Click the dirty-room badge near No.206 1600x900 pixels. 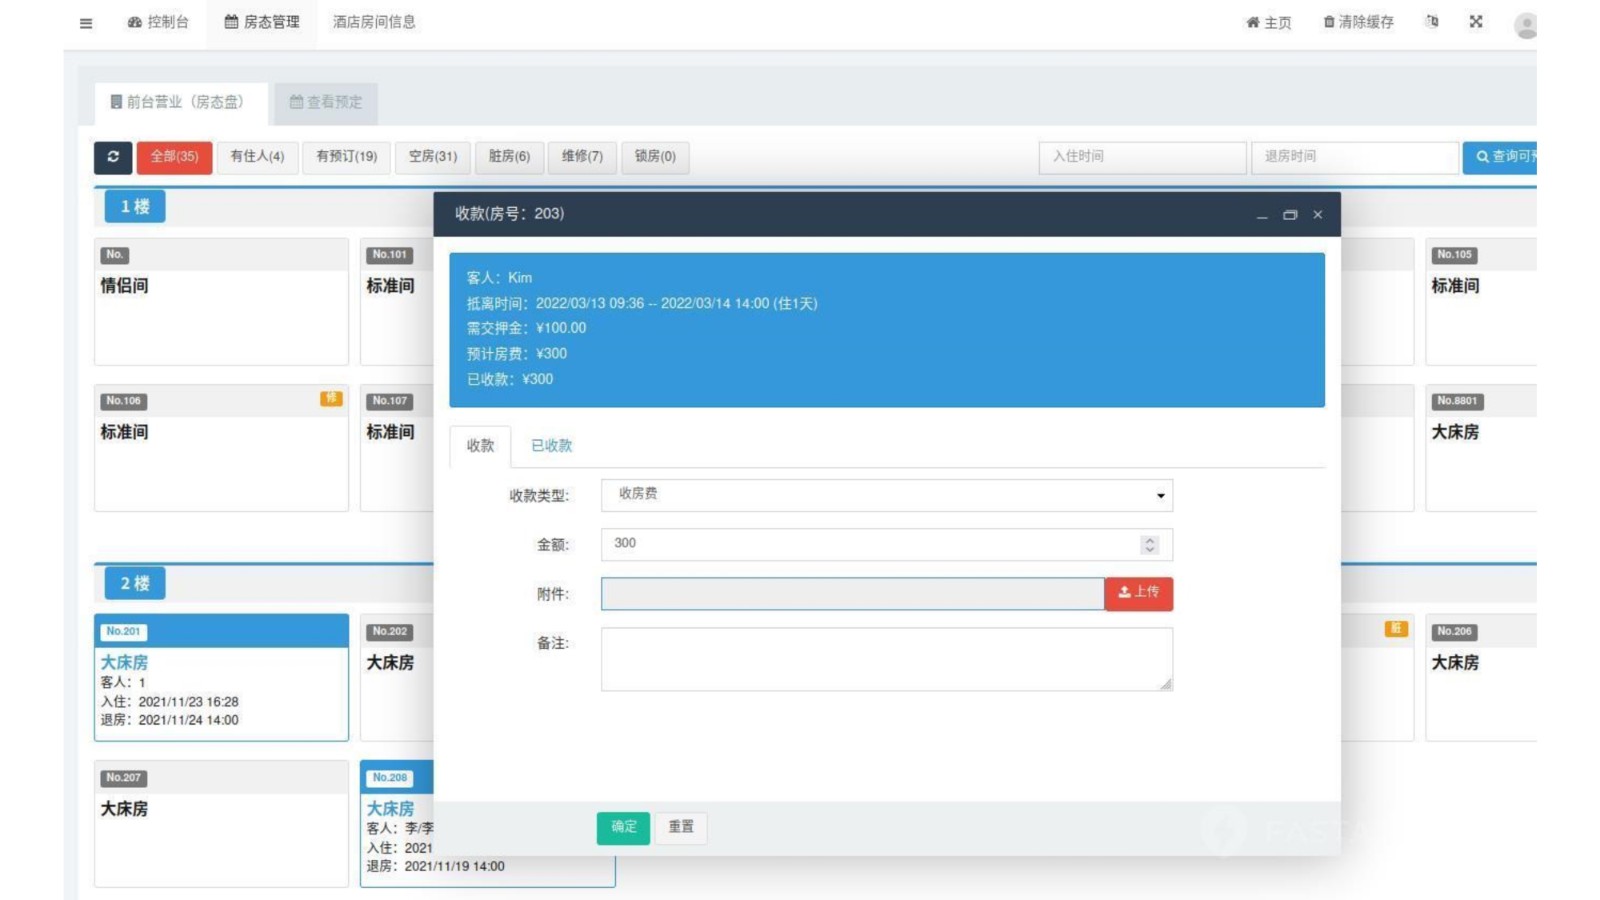pos(1396,629)
